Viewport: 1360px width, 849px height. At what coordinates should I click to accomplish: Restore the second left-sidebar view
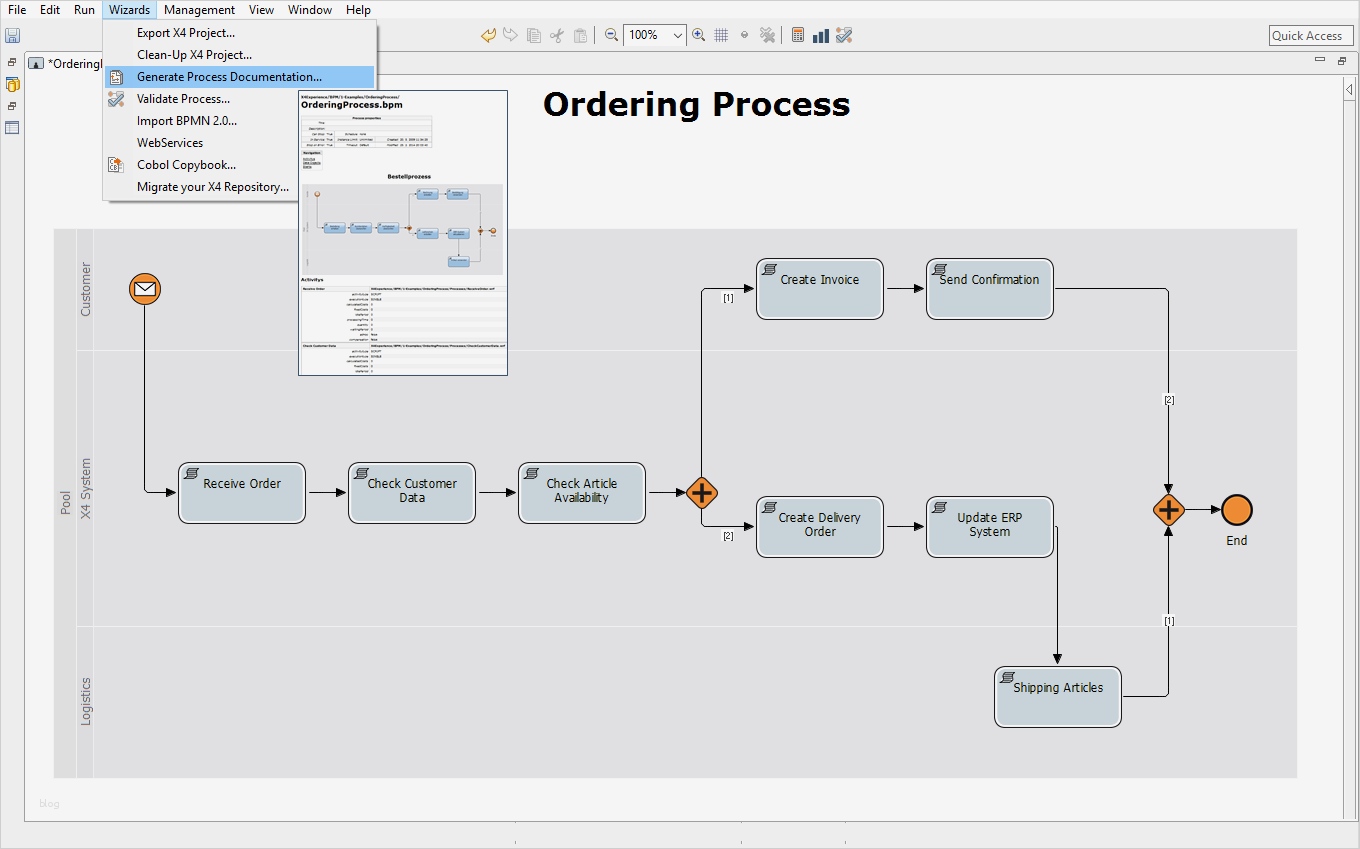pos(12,106)
